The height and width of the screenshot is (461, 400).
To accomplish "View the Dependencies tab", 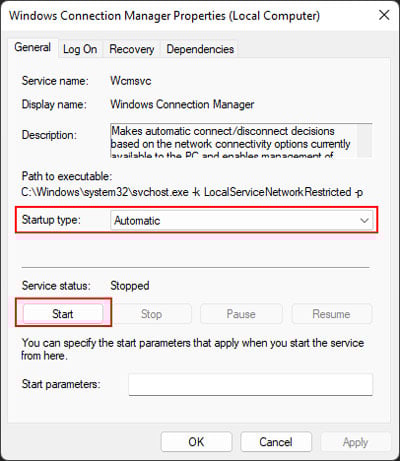I will [200, 49].
